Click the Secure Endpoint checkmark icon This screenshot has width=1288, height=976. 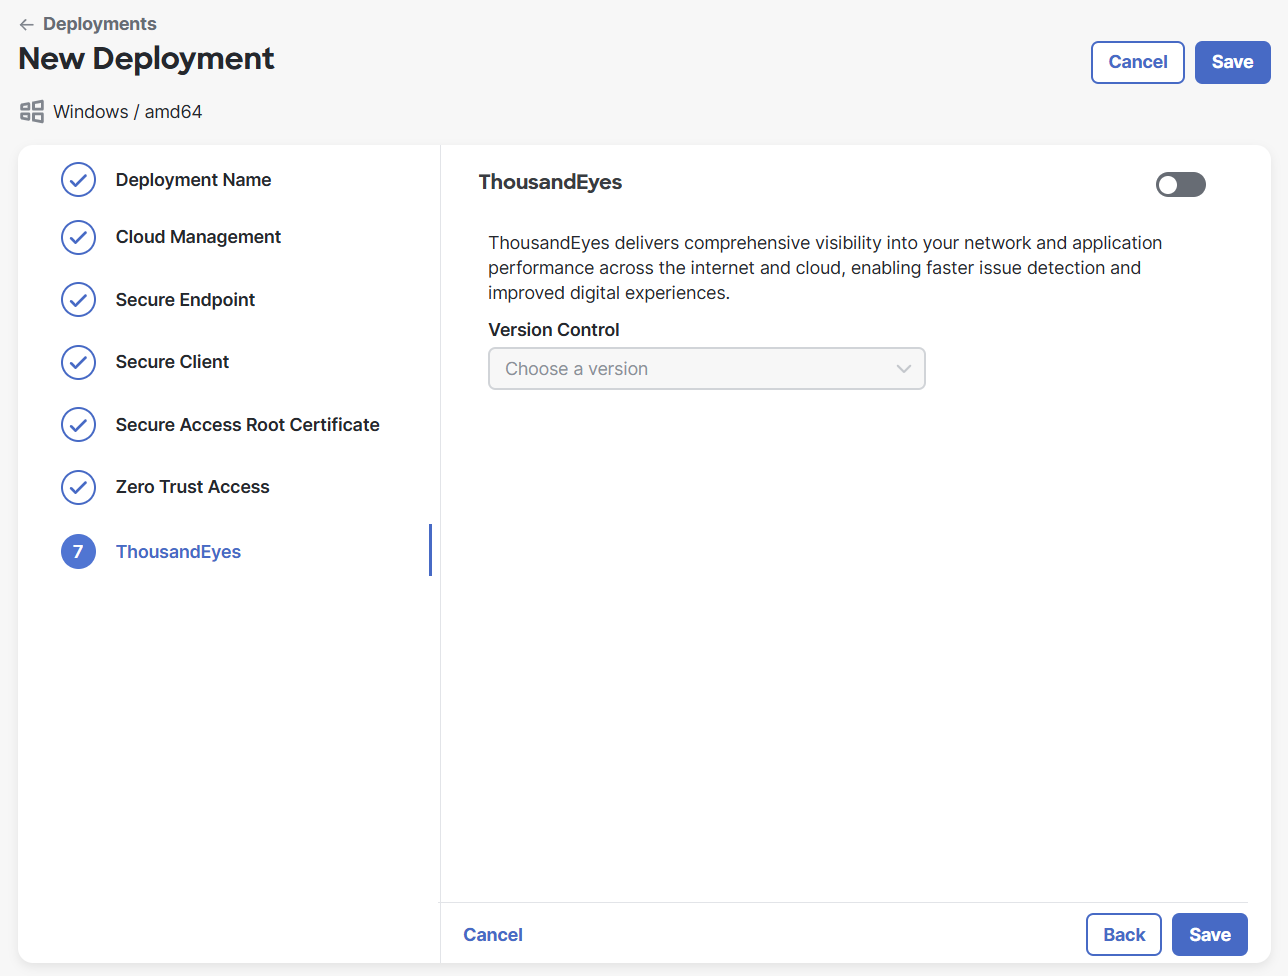[78, 300]
